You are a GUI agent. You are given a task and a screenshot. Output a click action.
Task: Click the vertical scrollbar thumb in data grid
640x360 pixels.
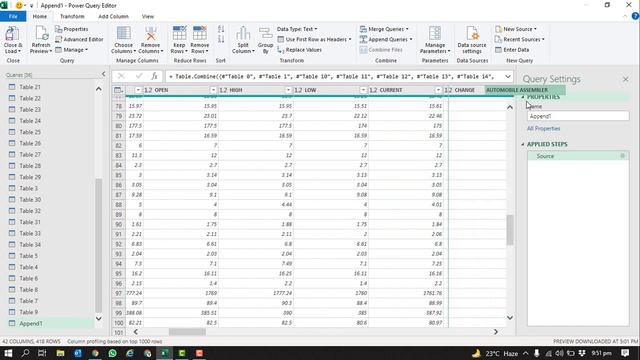point(510,230)
